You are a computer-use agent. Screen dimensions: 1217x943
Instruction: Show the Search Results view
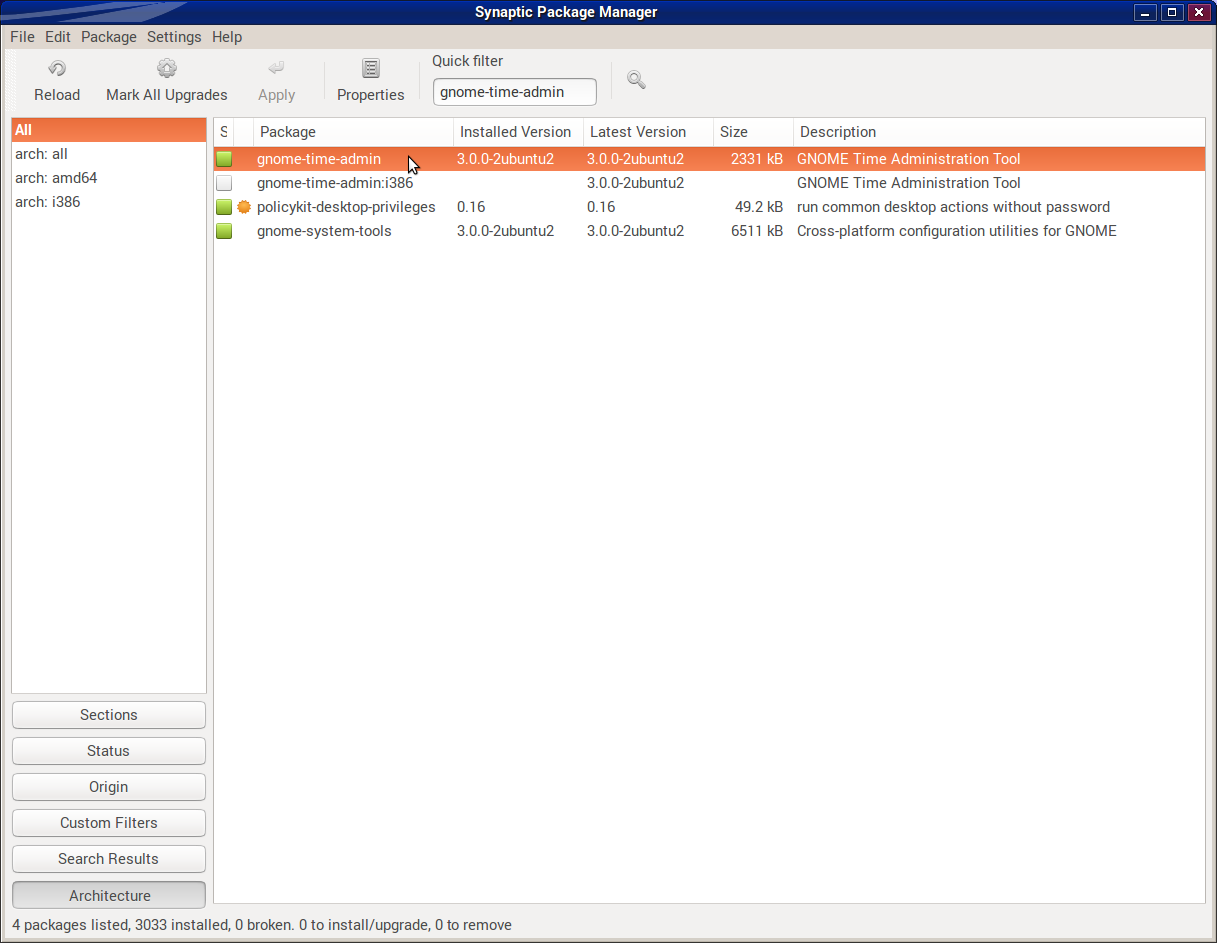pos(109,859)
